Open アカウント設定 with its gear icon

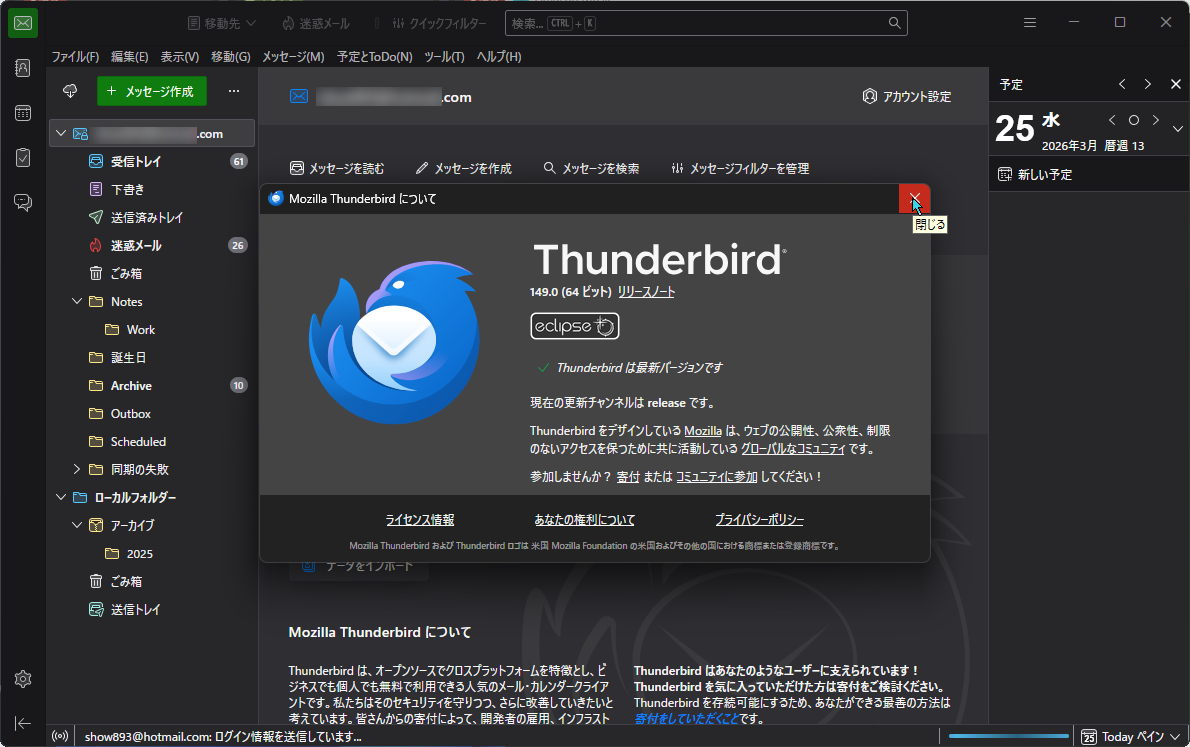click(x=869, y=96)
